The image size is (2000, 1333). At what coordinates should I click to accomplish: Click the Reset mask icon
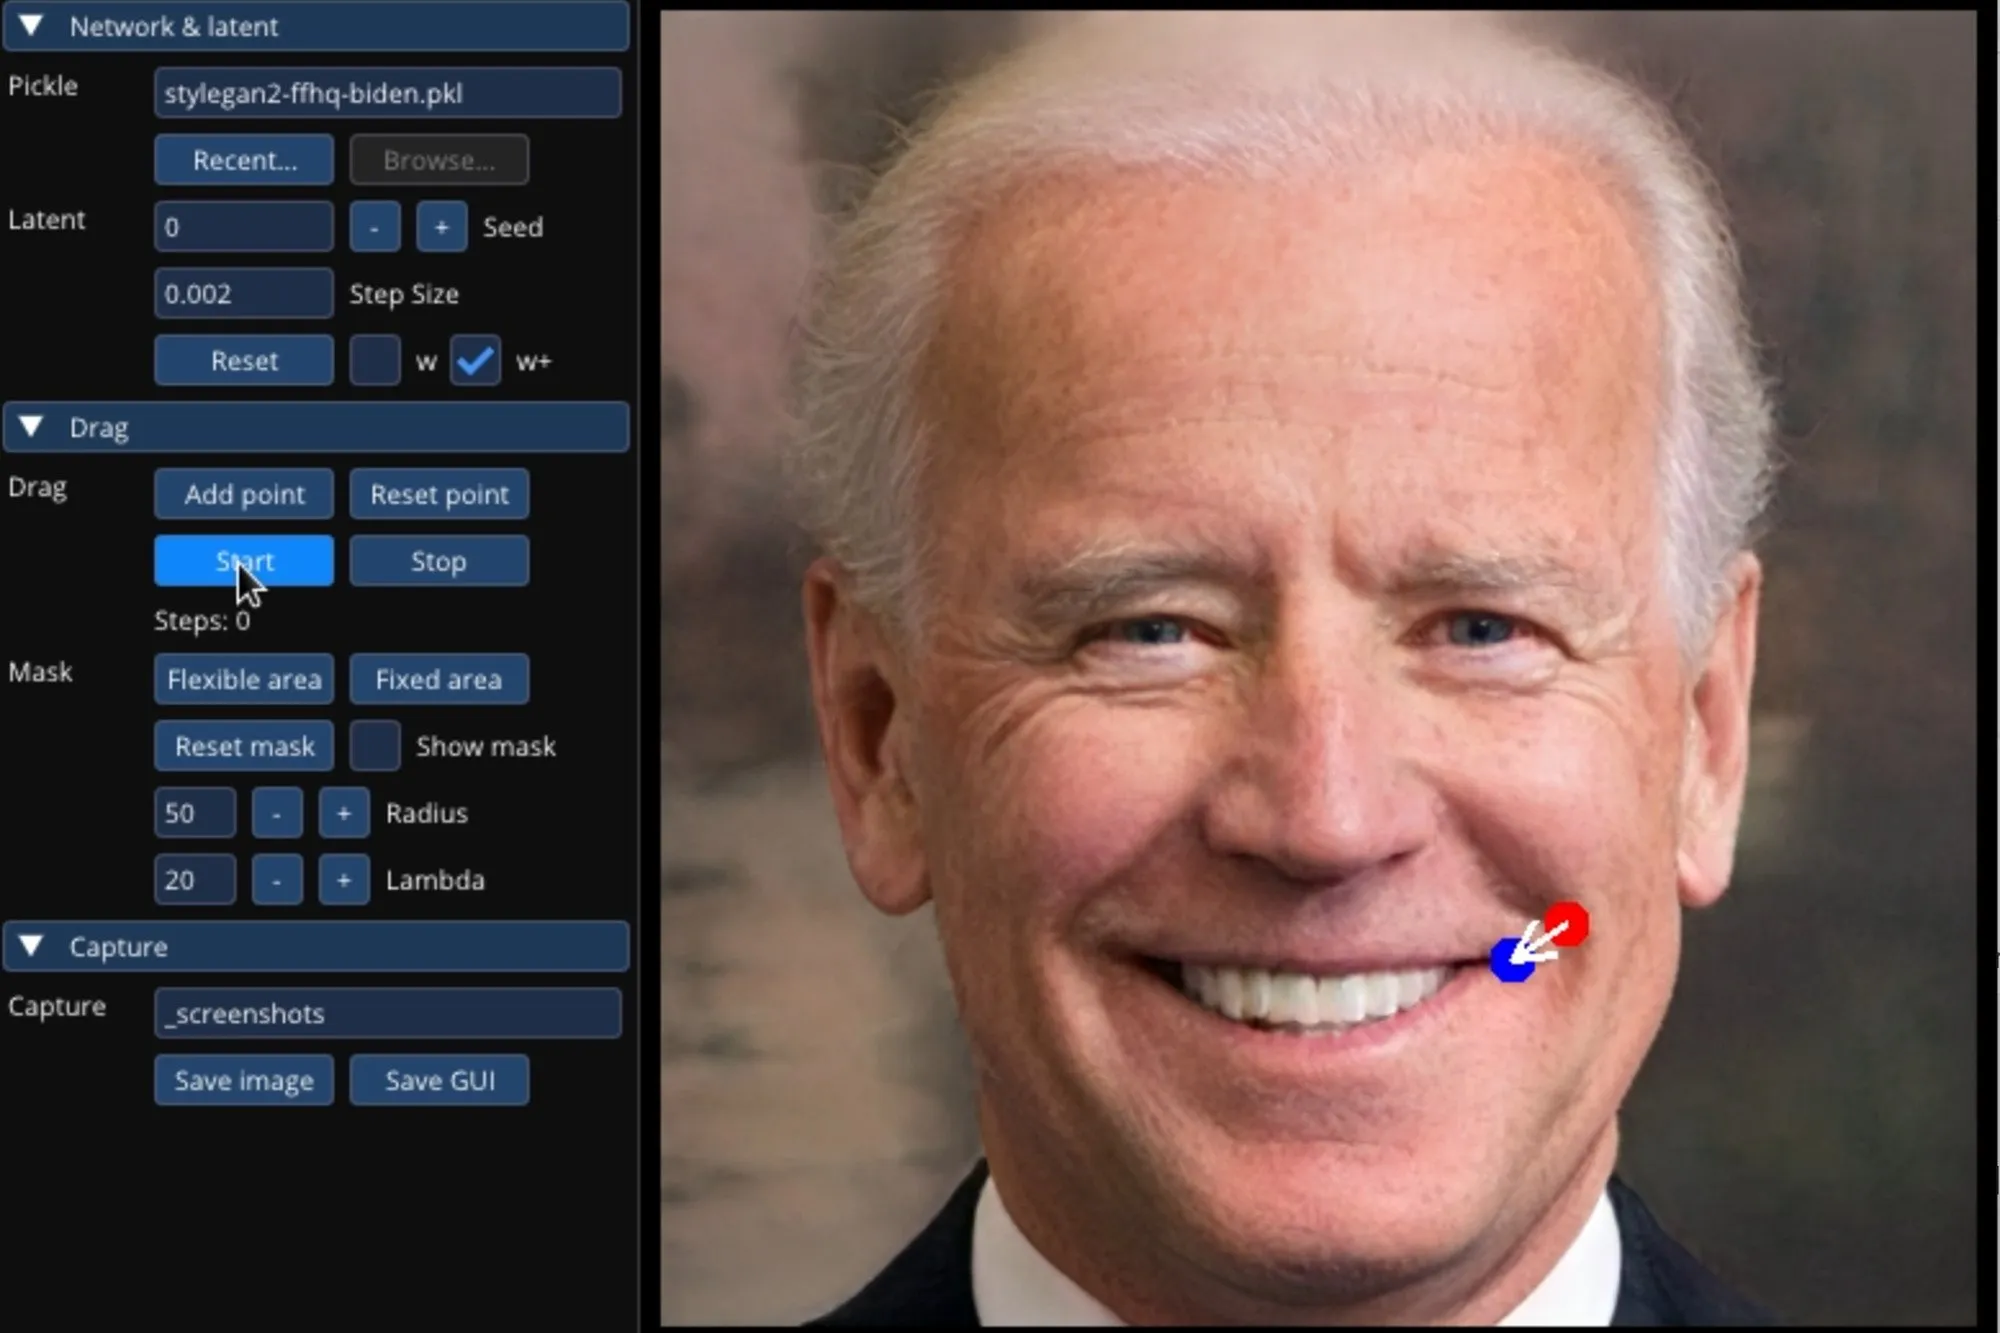tap(242, 745)
